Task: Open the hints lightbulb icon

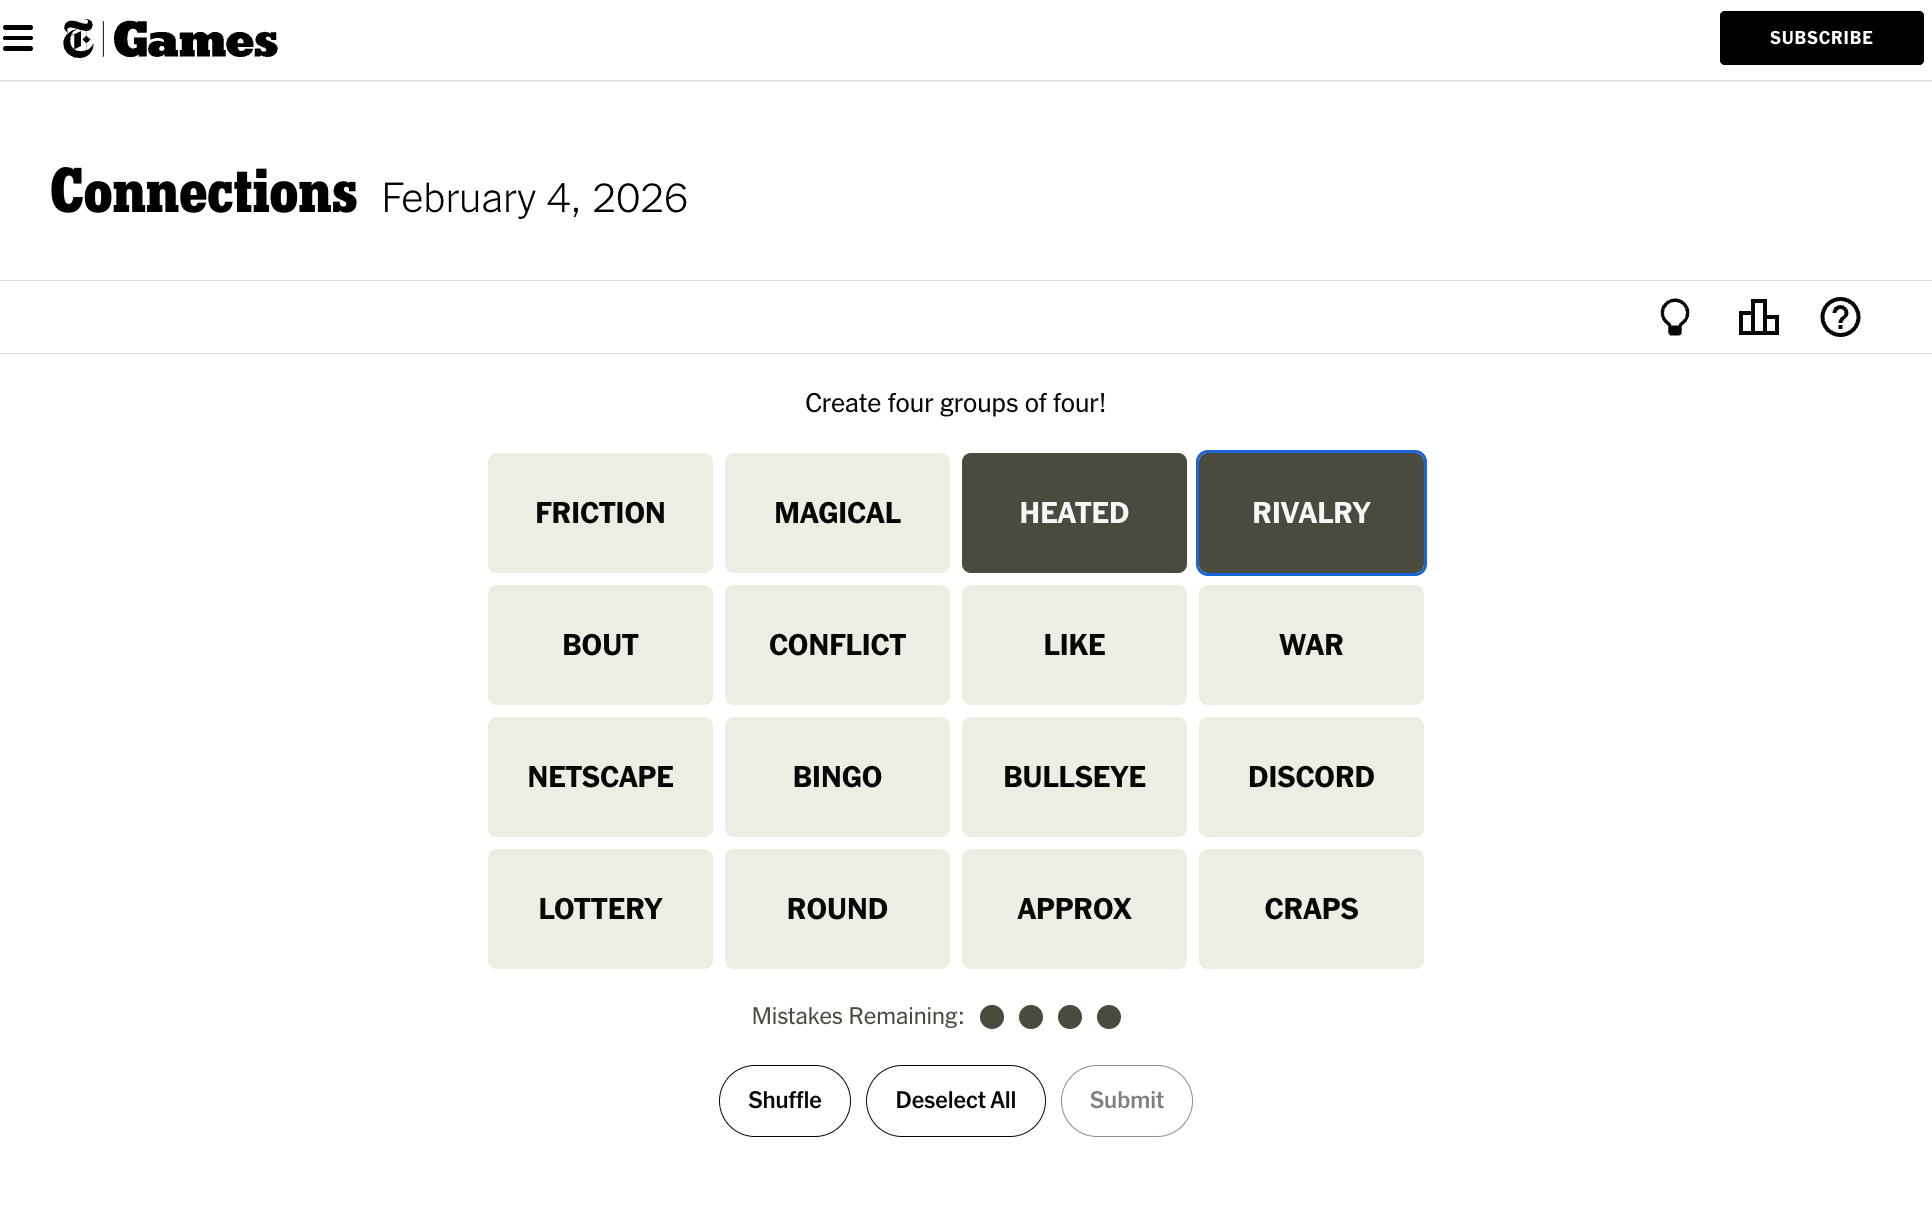Action: (1674, 317)
